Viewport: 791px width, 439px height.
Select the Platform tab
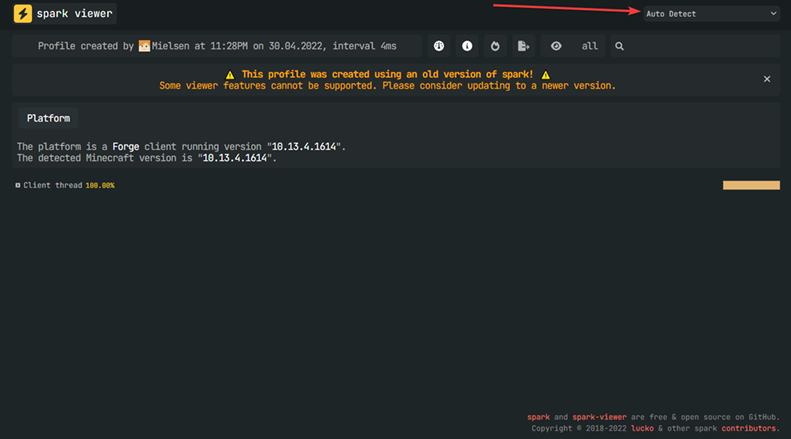tap(48, 118)
